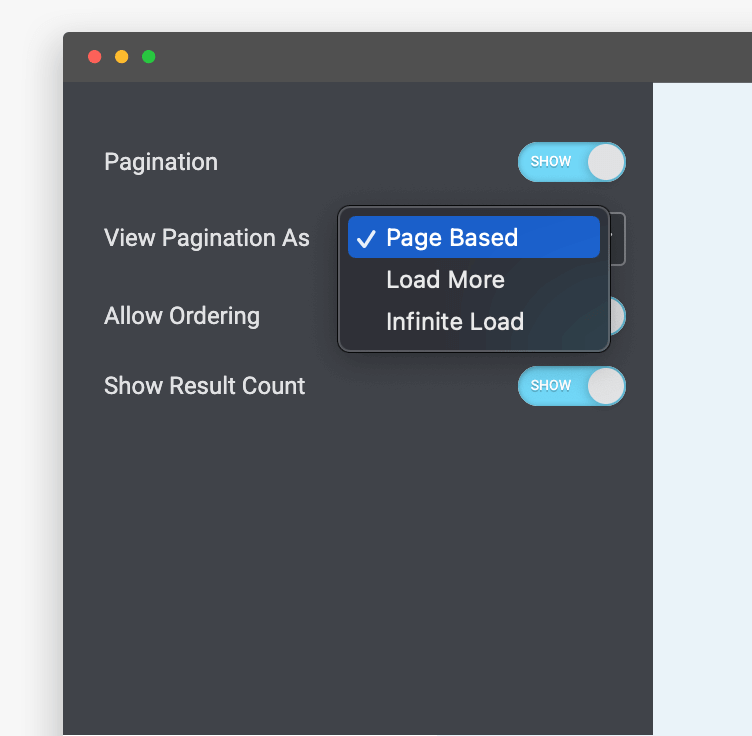Click the View Pagination As label
Viewport: 752px width, 736px height.
(207, 238)
